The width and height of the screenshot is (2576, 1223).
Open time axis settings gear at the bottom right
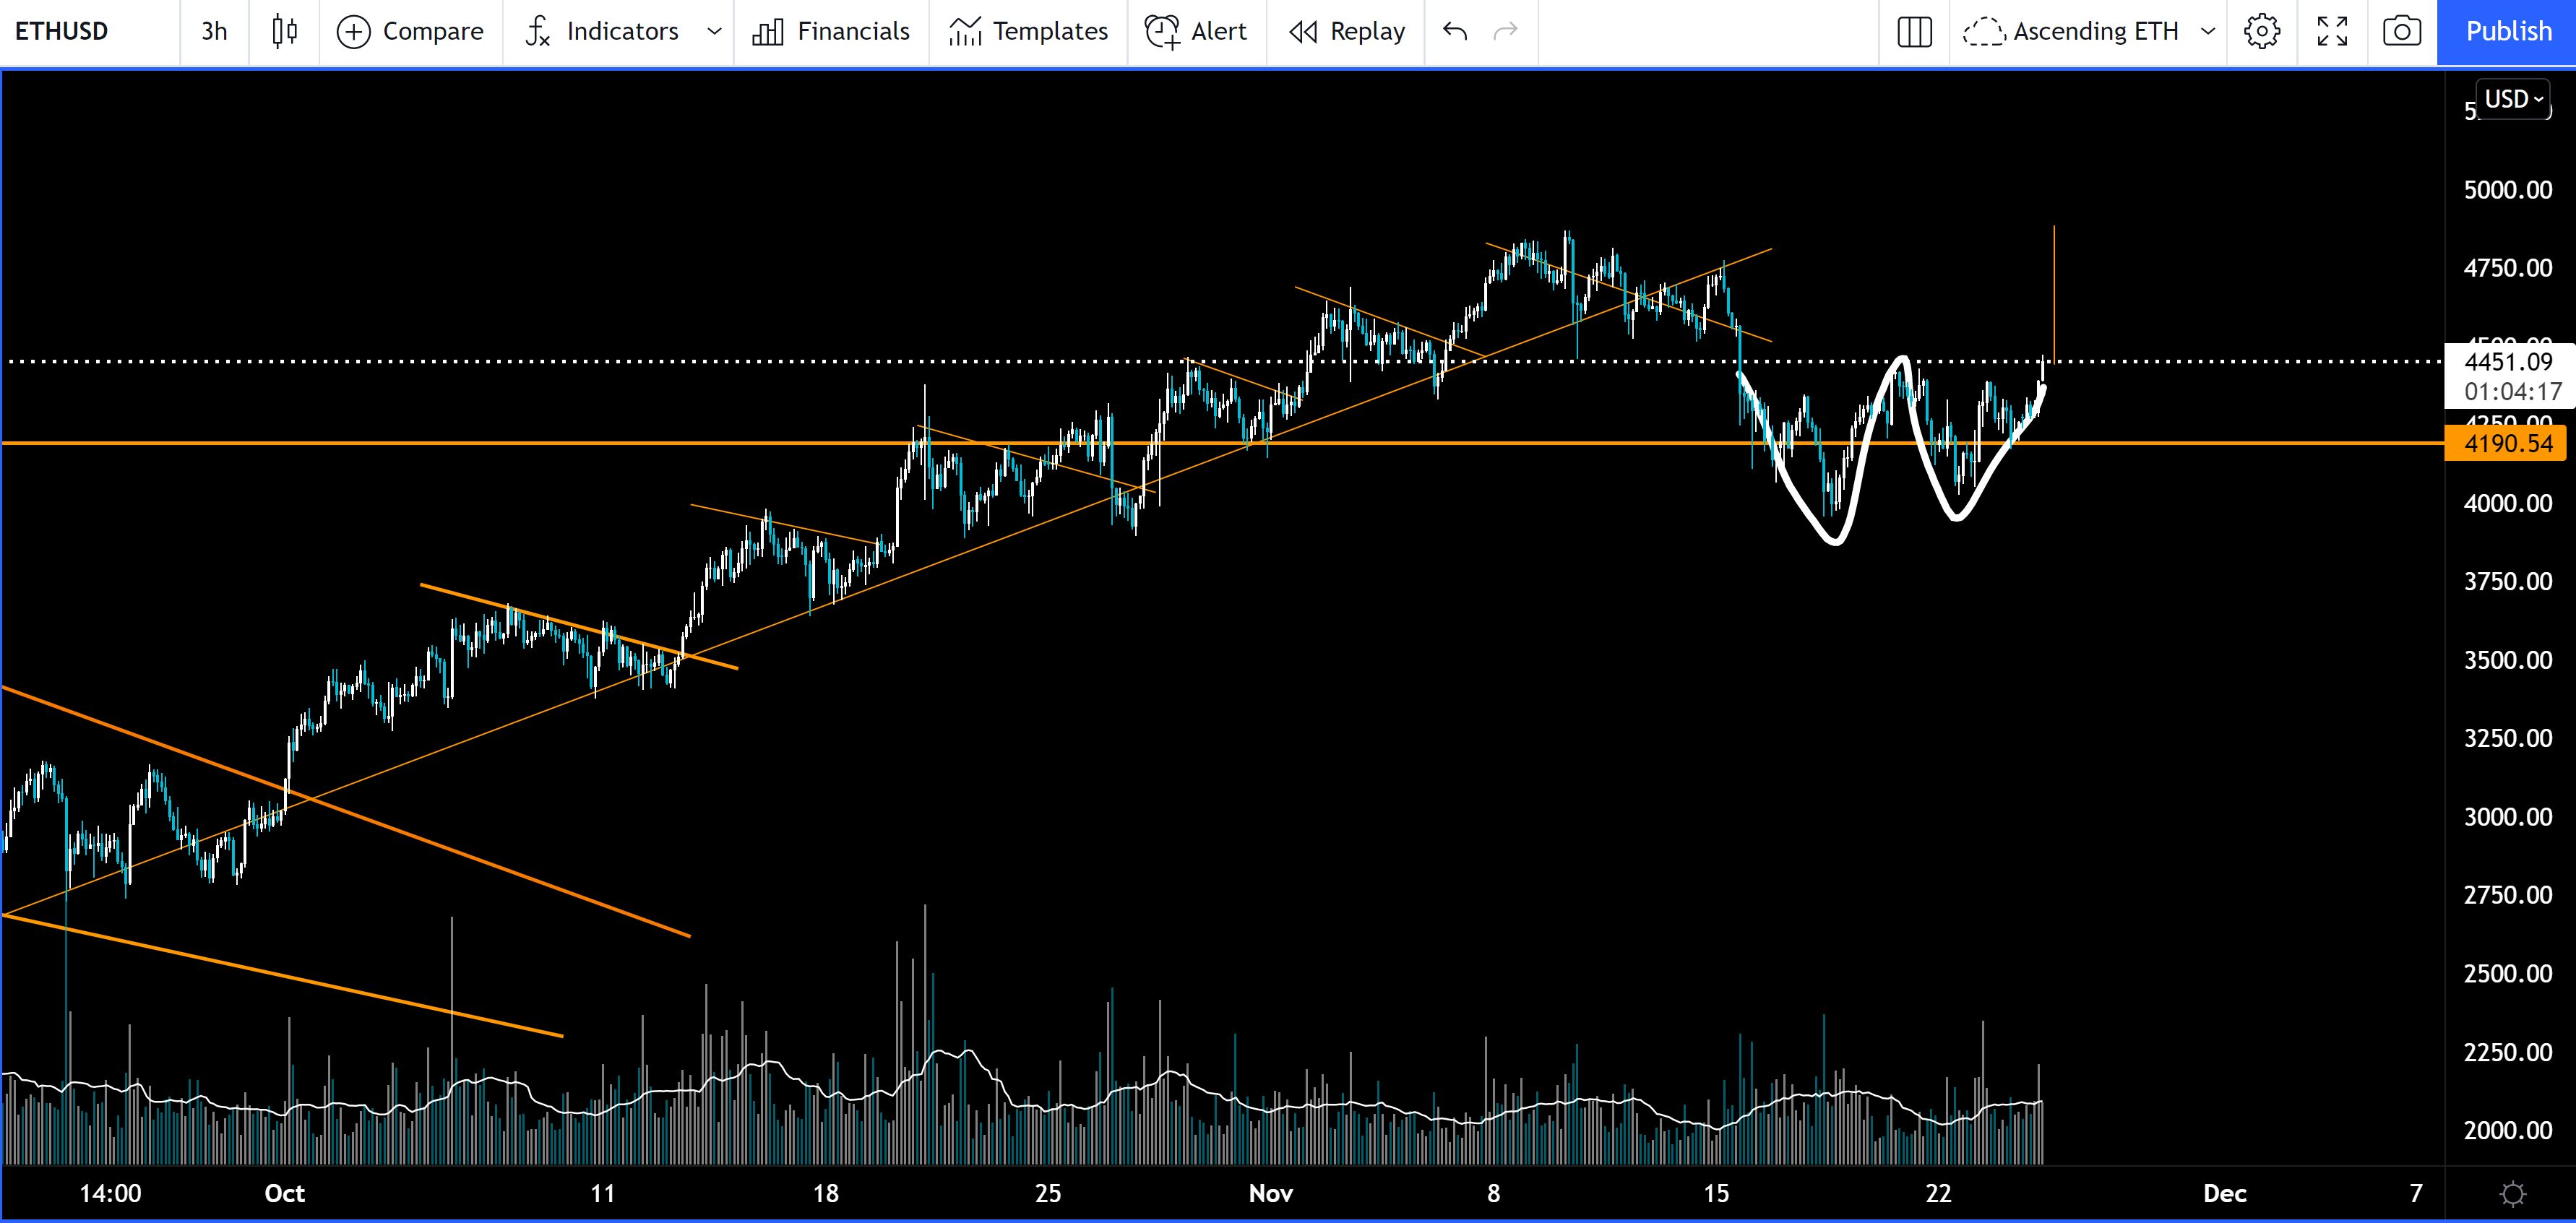click(x=2512, y=1193)
